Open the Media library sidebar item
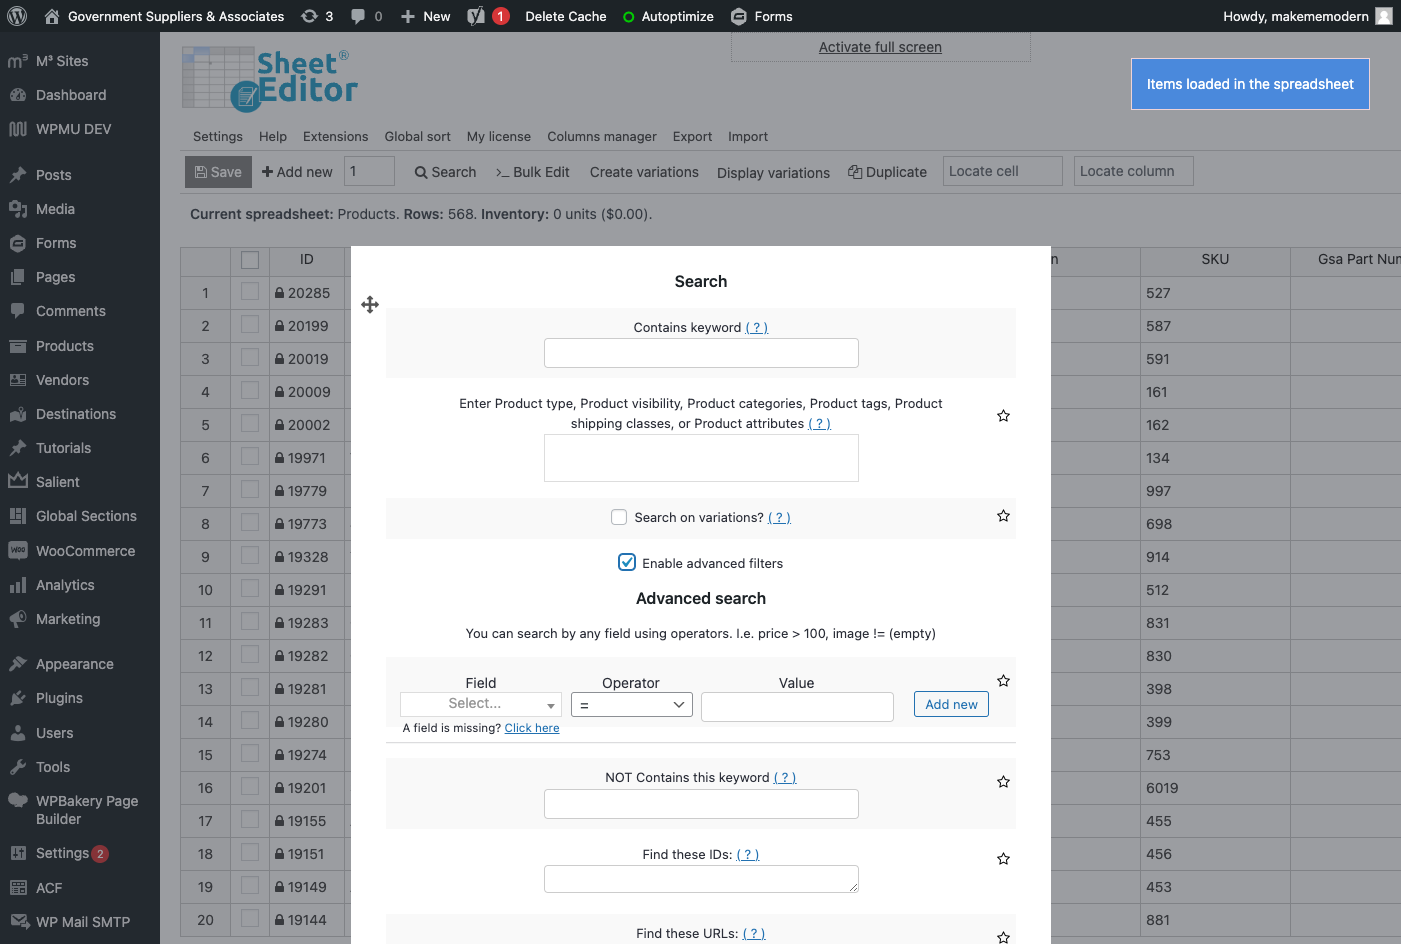Screen dimensions: 1401x944 [x=55, y=209]
